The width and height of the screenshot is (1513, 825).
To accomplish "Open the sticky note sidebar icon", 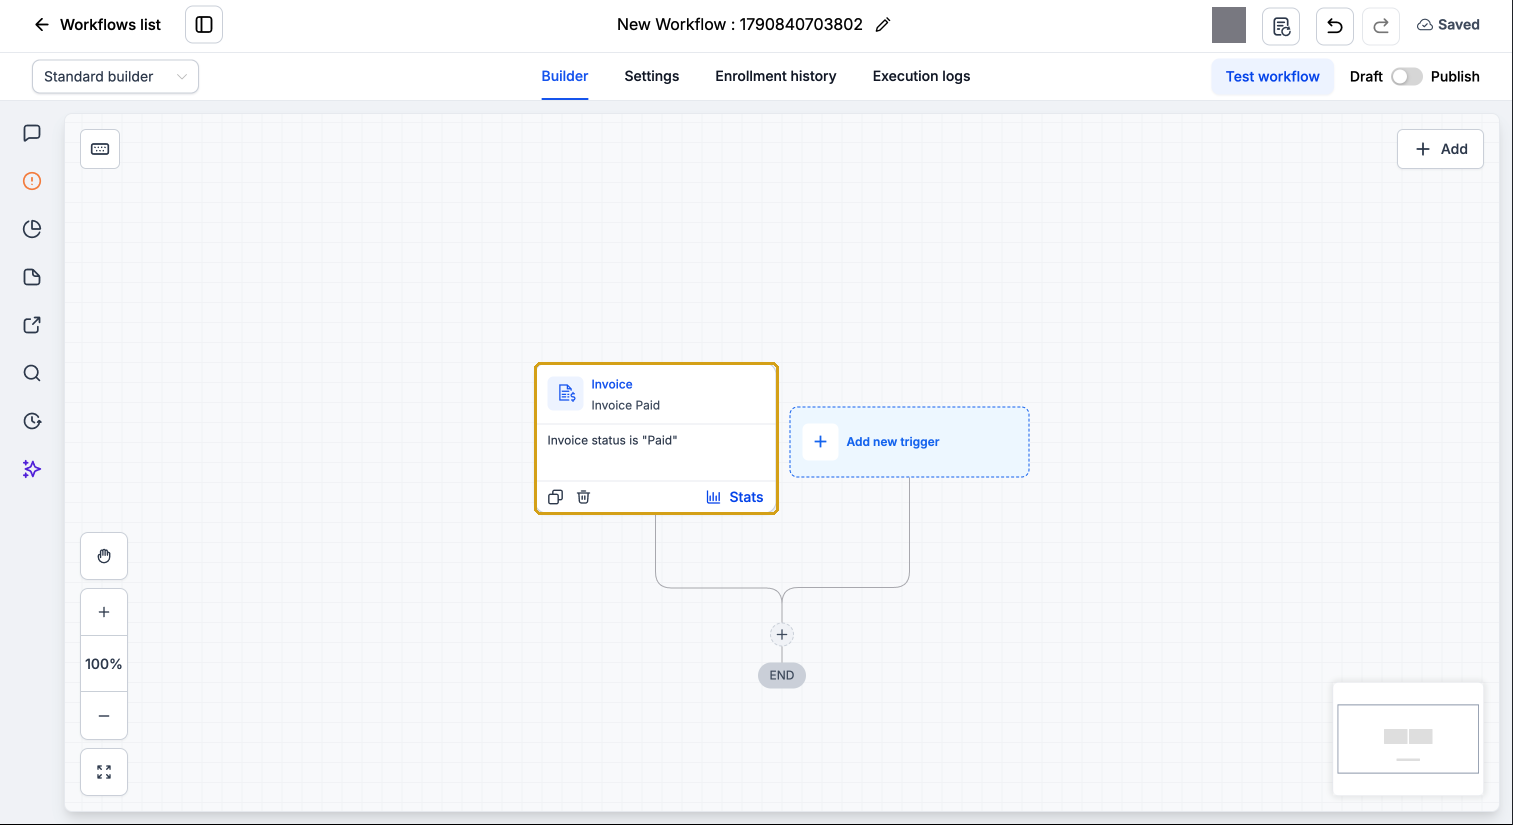I will point(32,277).
